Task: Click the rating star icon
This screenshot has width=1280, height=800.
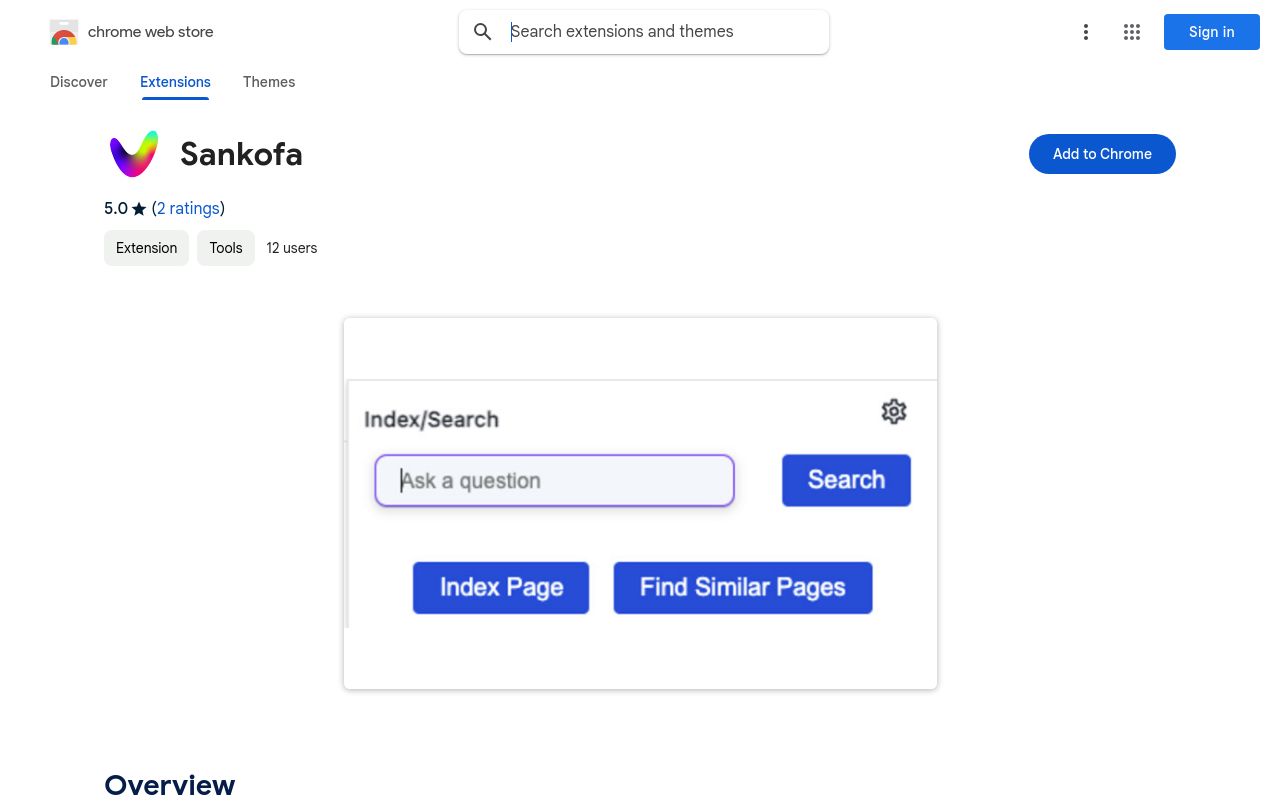Action: [x=139, y=209]
